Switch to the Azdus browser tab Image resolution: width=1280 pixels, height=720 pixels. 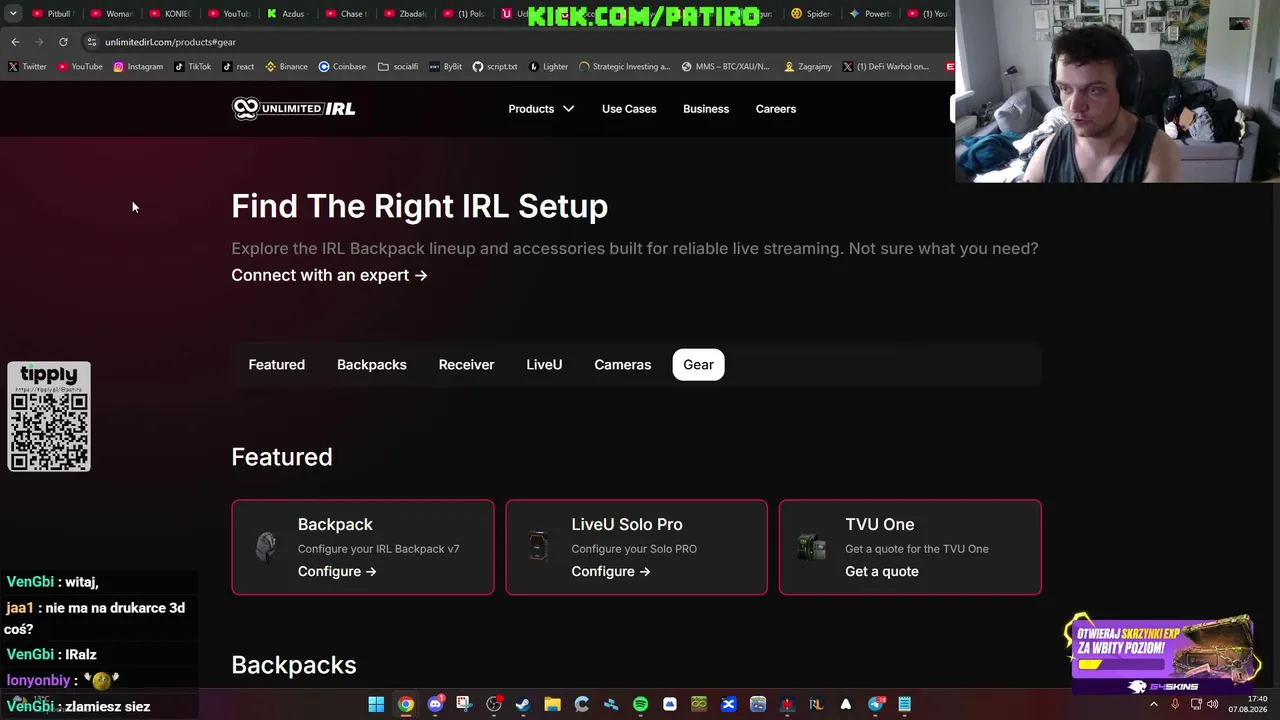287,14
